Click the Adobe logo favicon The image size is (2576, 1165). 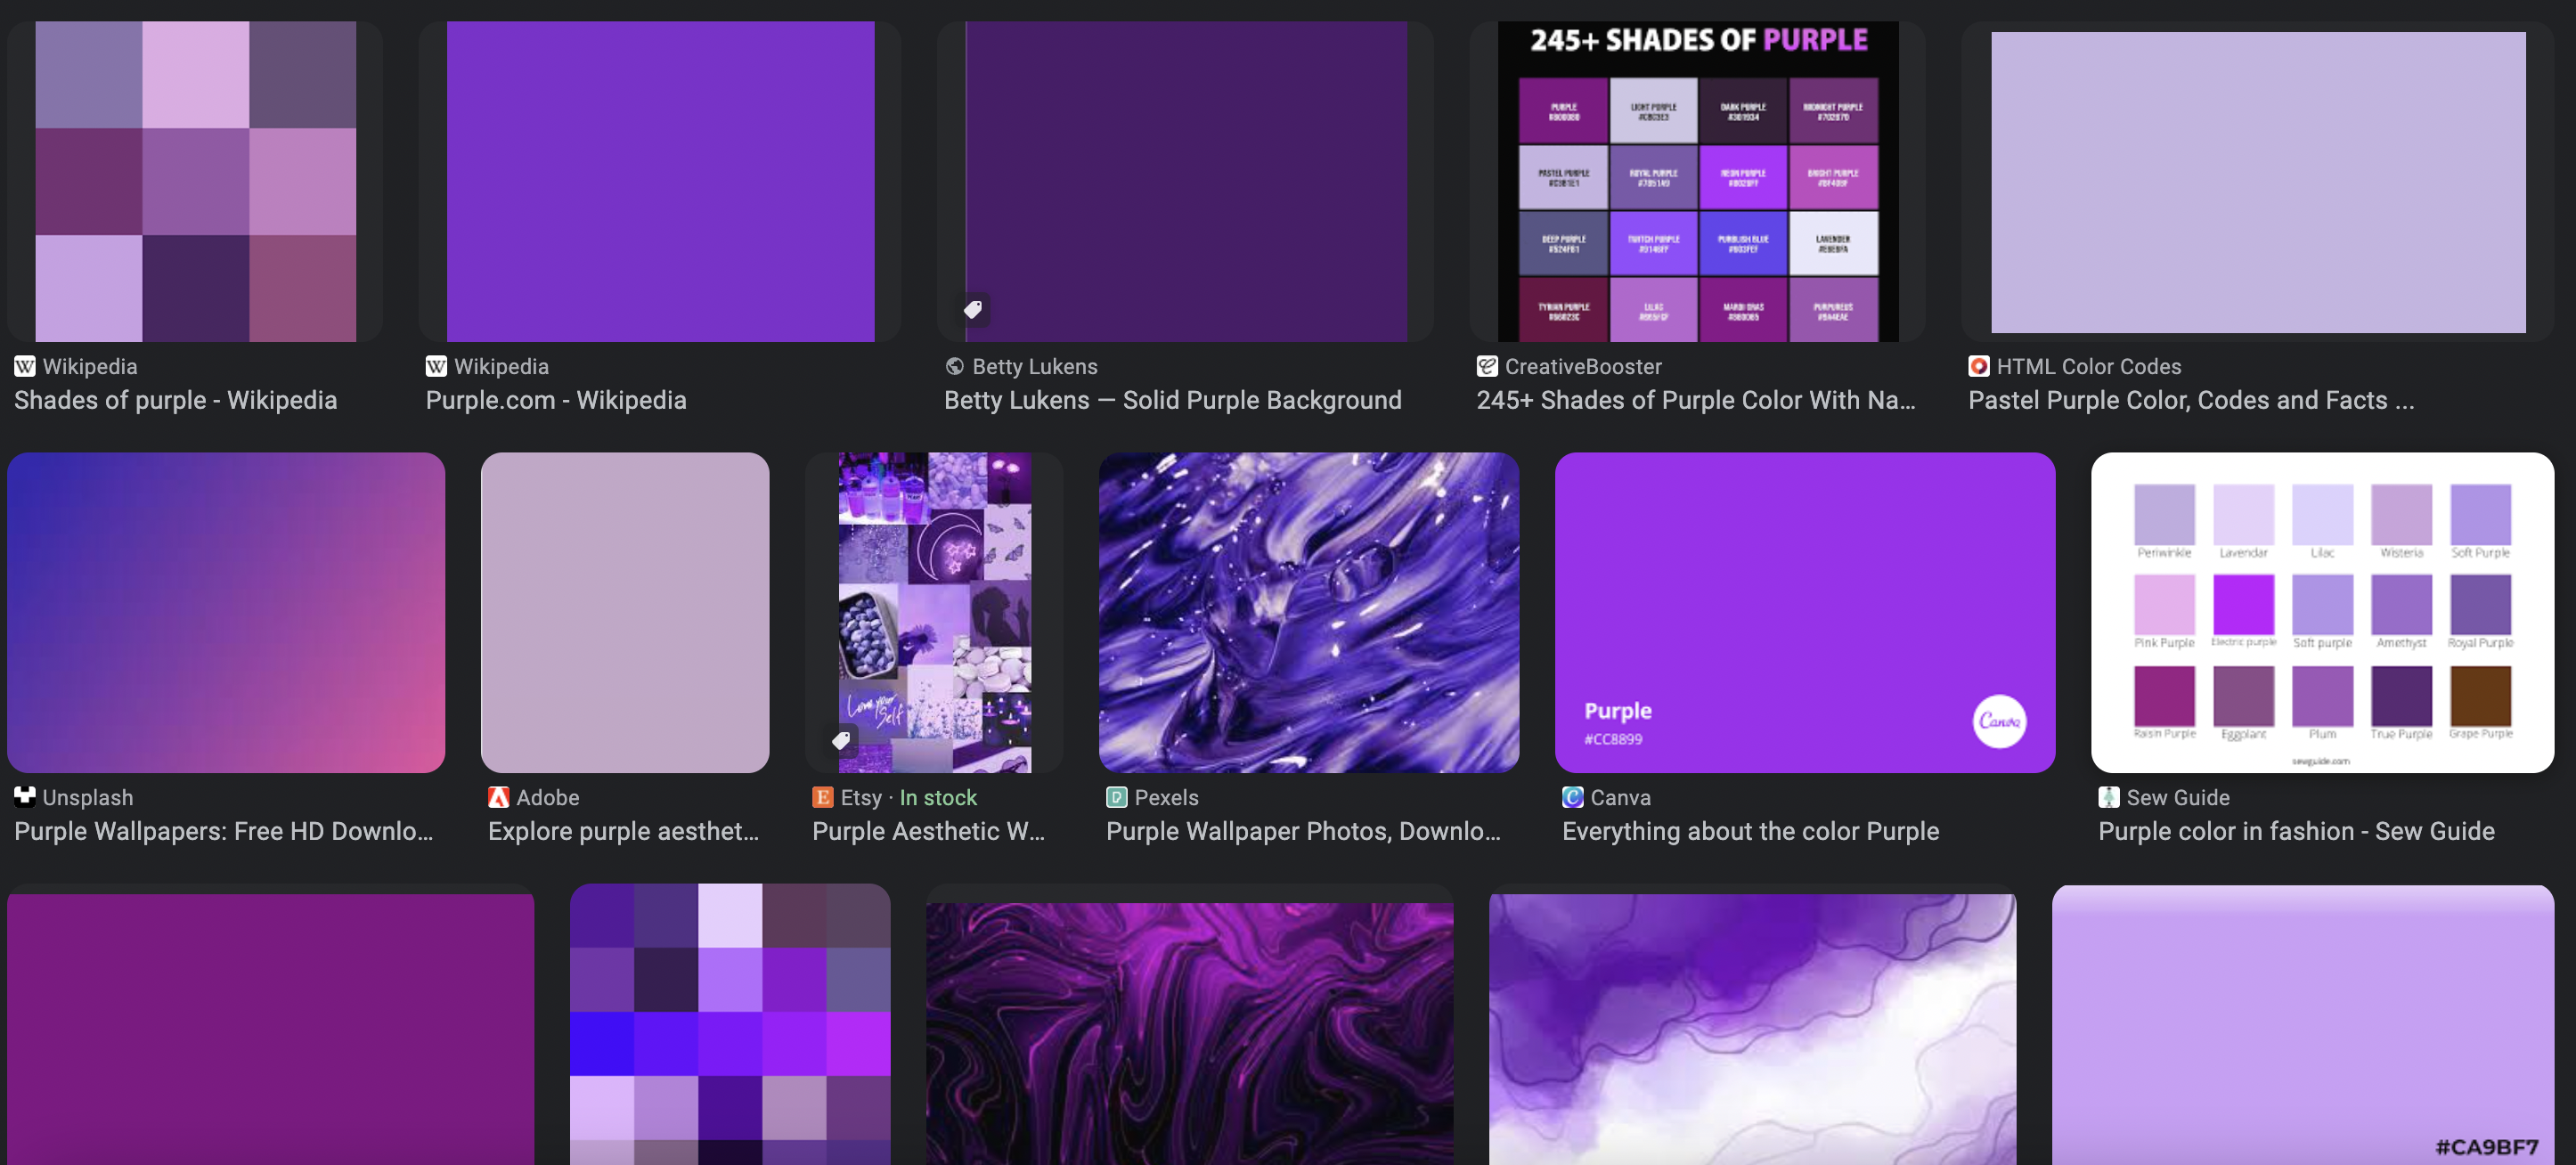coord(498,797)
